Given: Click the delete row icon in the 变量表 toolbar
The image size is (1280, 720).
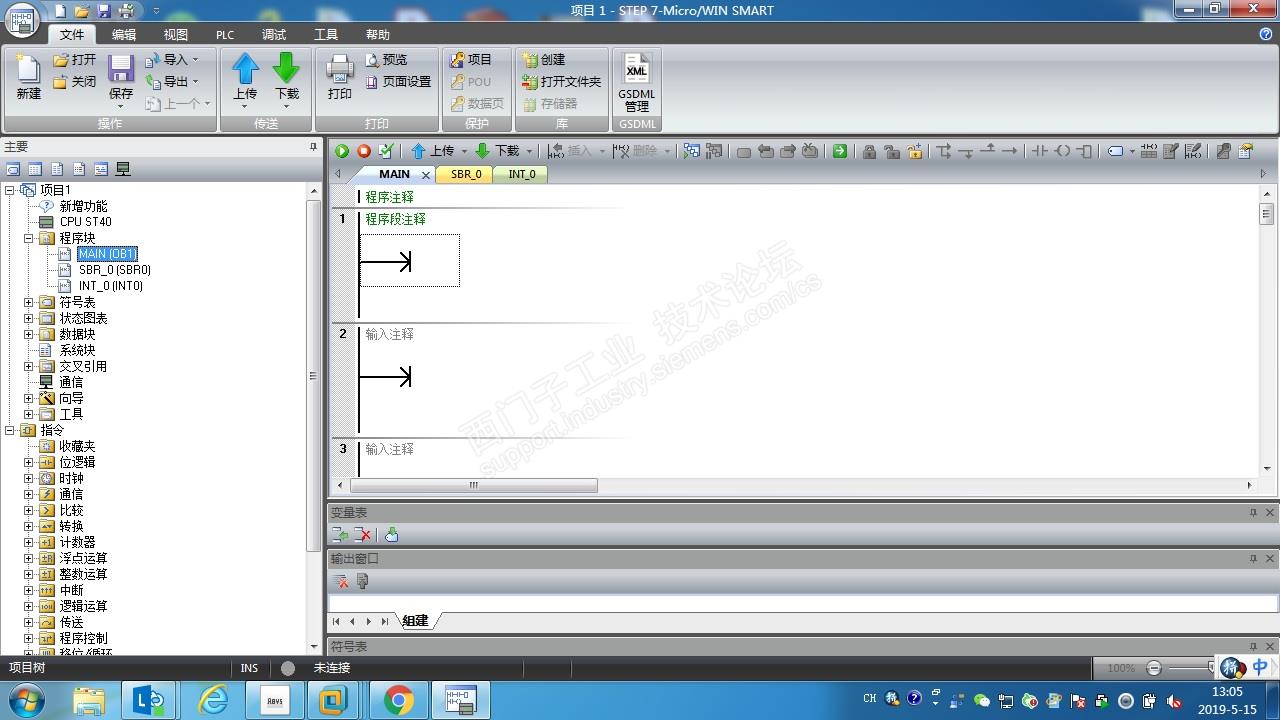Looking at the screenshot, I should [x=363, y=535].
